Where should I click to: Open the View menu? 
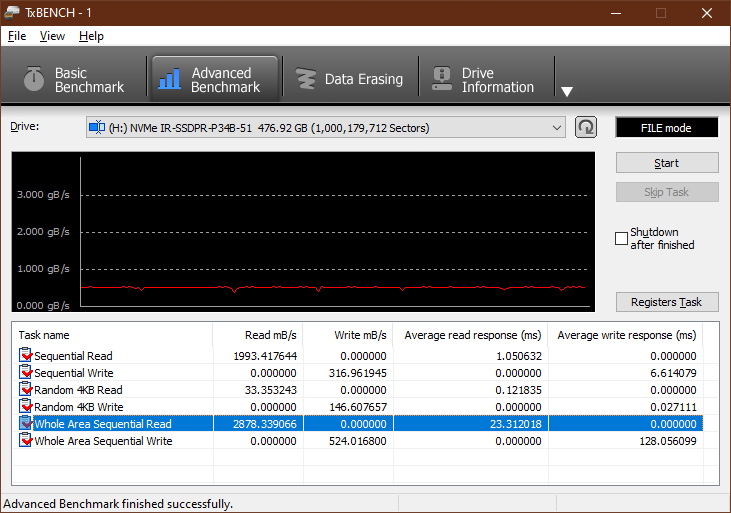(52, 36)
